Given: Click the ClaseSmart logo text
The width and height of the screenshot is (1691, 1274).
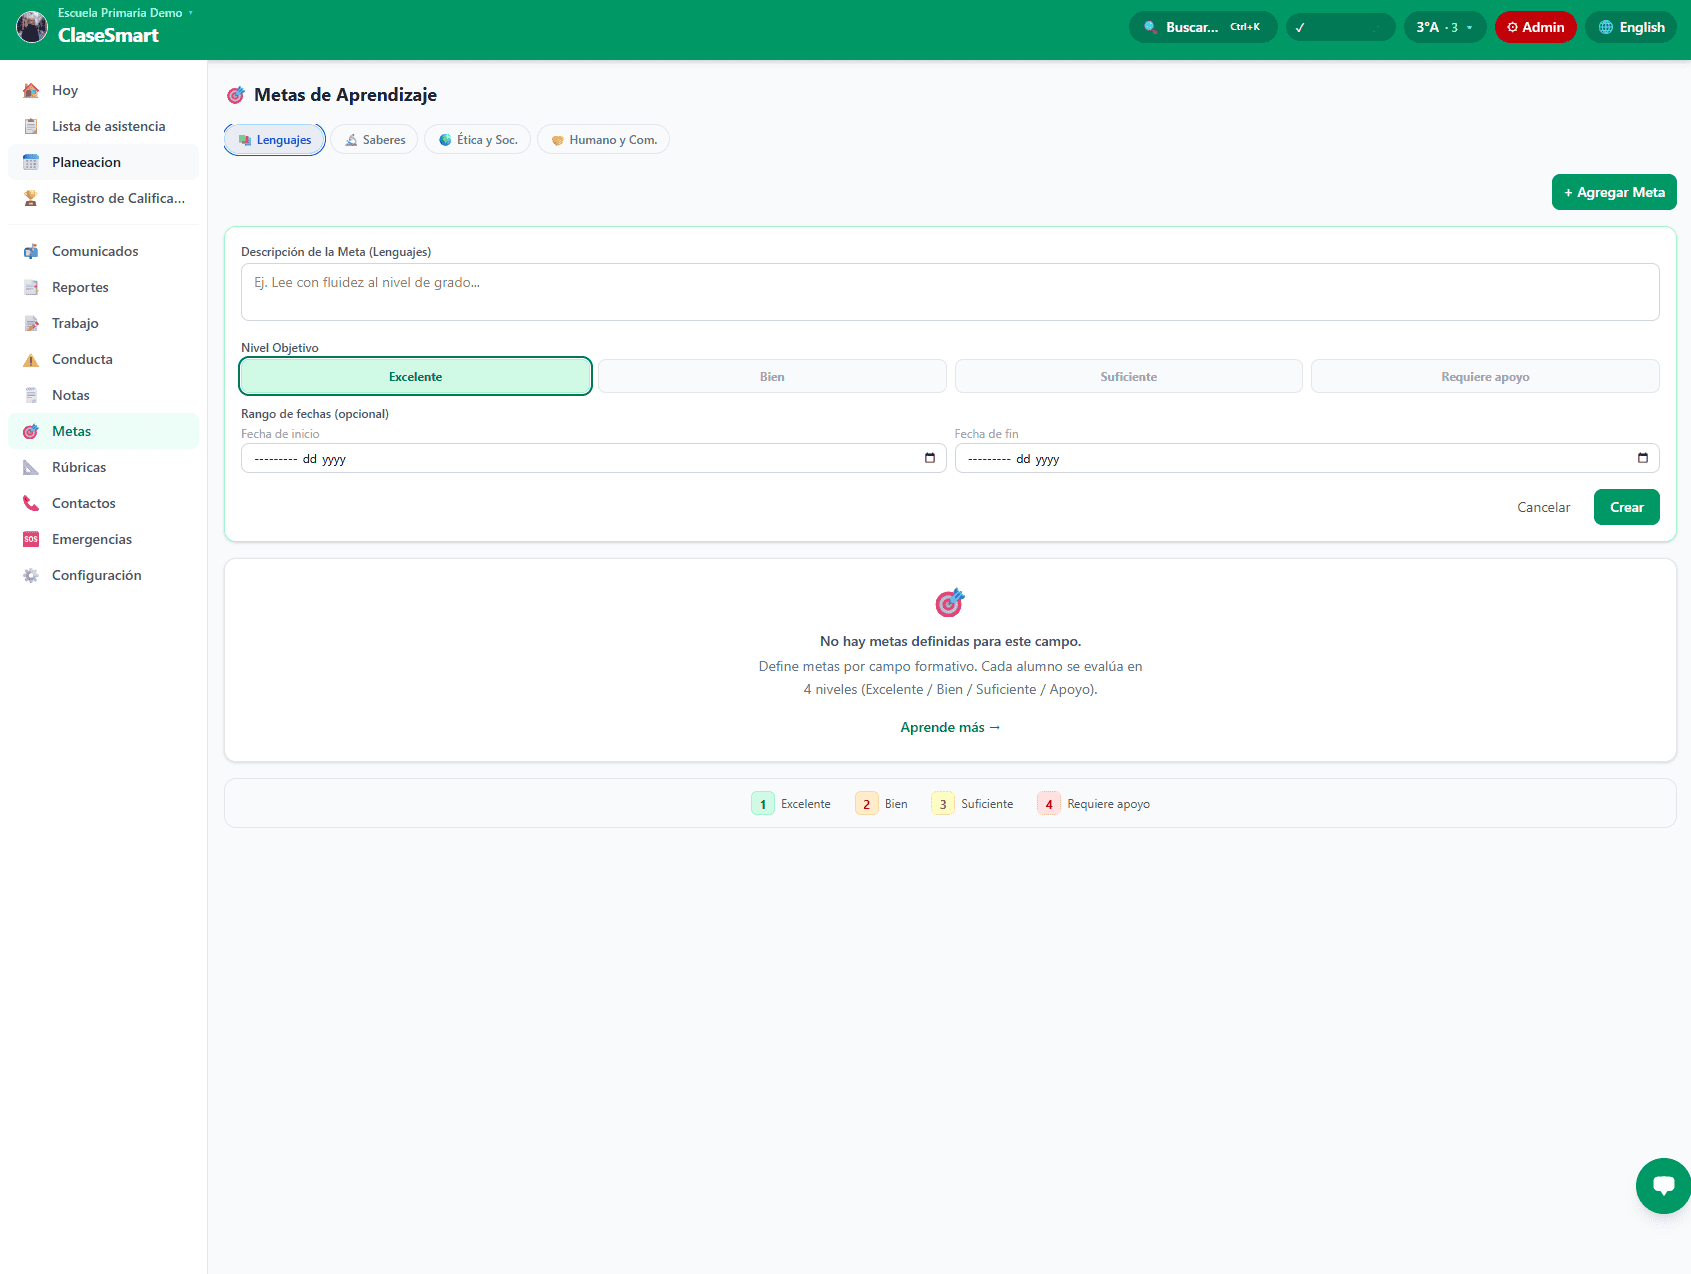Looking at the screenshot, I should 108,35.
